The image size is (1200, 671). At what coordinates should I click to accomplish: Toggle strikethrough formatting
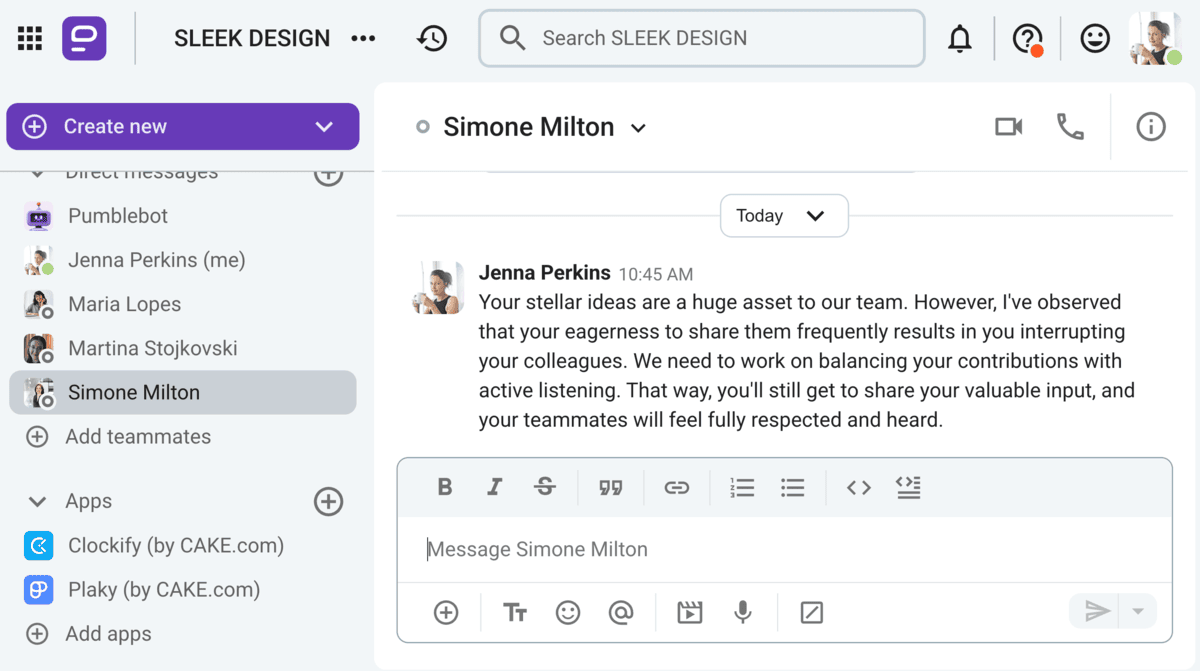545,488
